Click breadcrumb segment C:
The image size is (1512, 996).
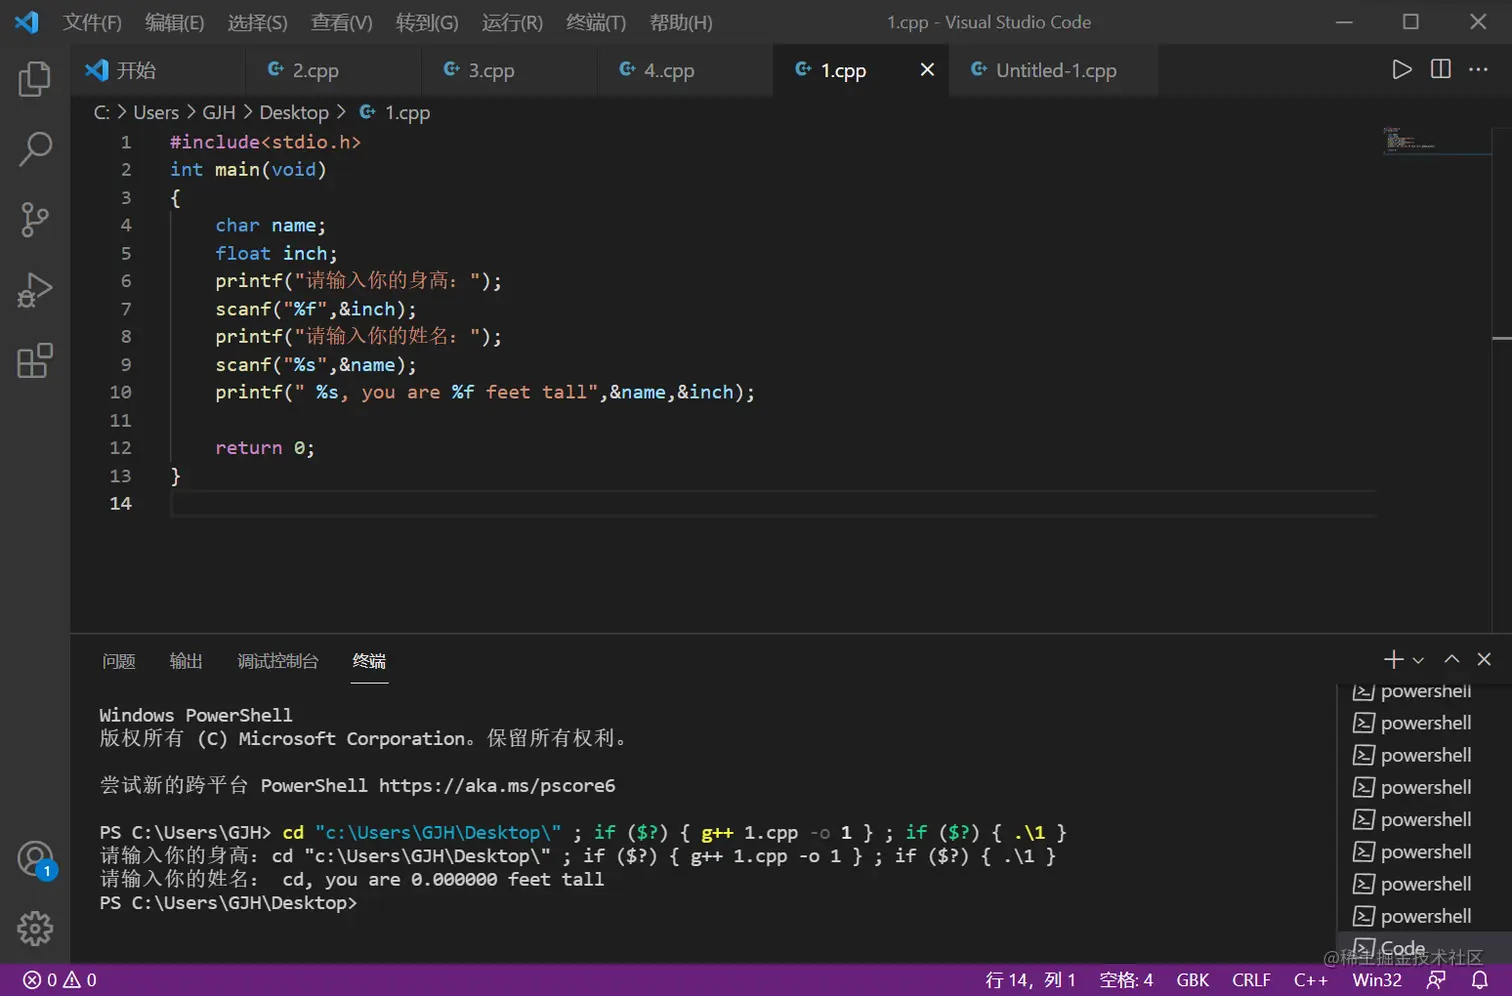tap(102, 113)
